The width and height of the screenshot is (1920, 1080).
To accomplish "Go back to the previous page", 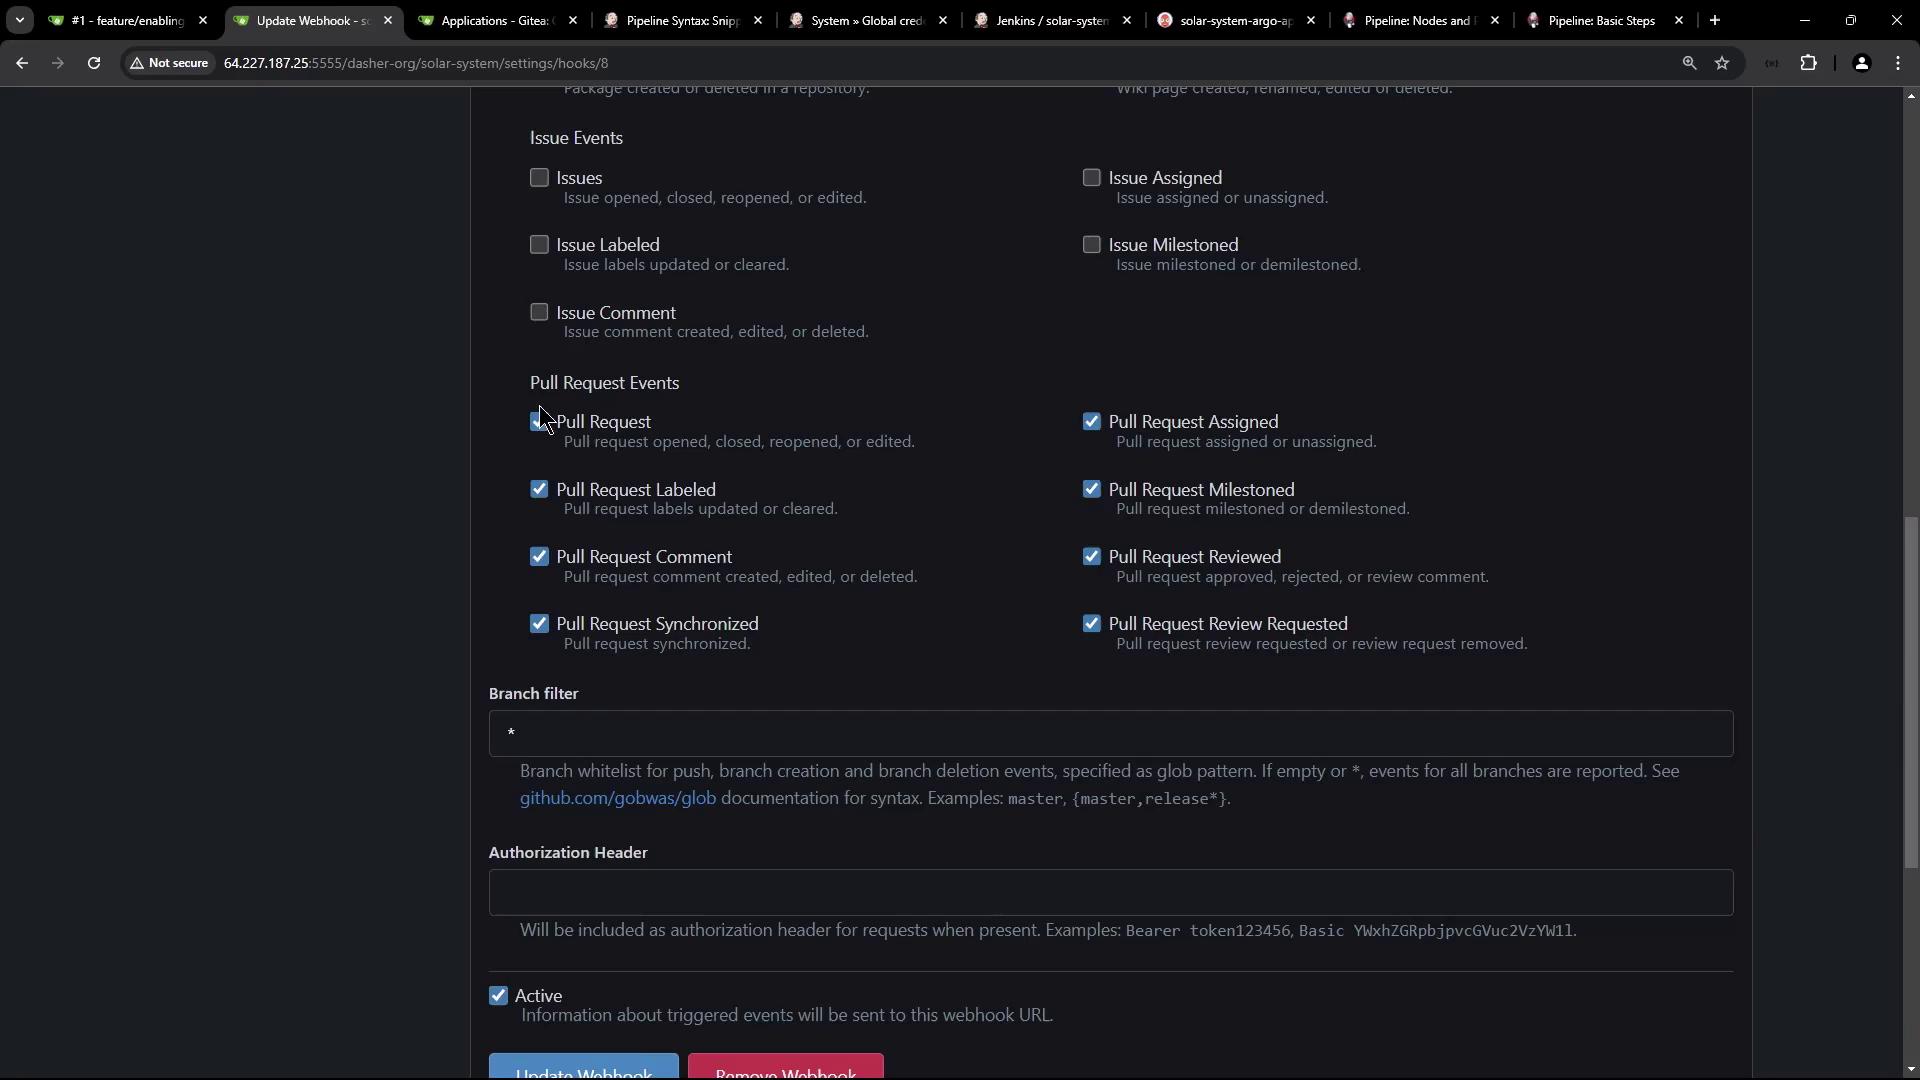I will point(22,63).
